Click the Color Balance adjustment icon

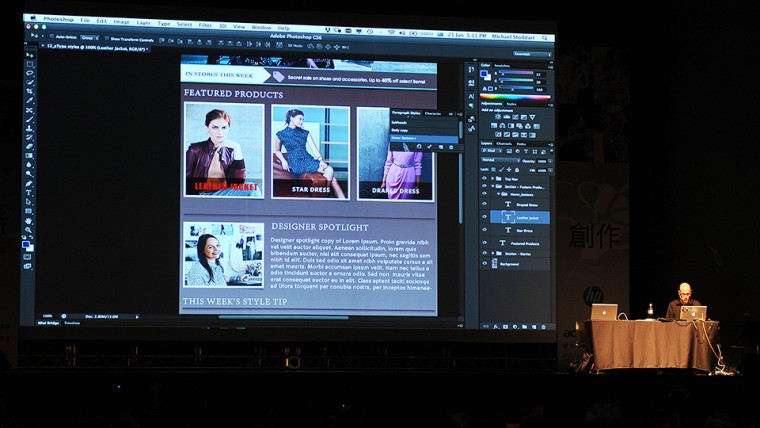coord(502,126)
